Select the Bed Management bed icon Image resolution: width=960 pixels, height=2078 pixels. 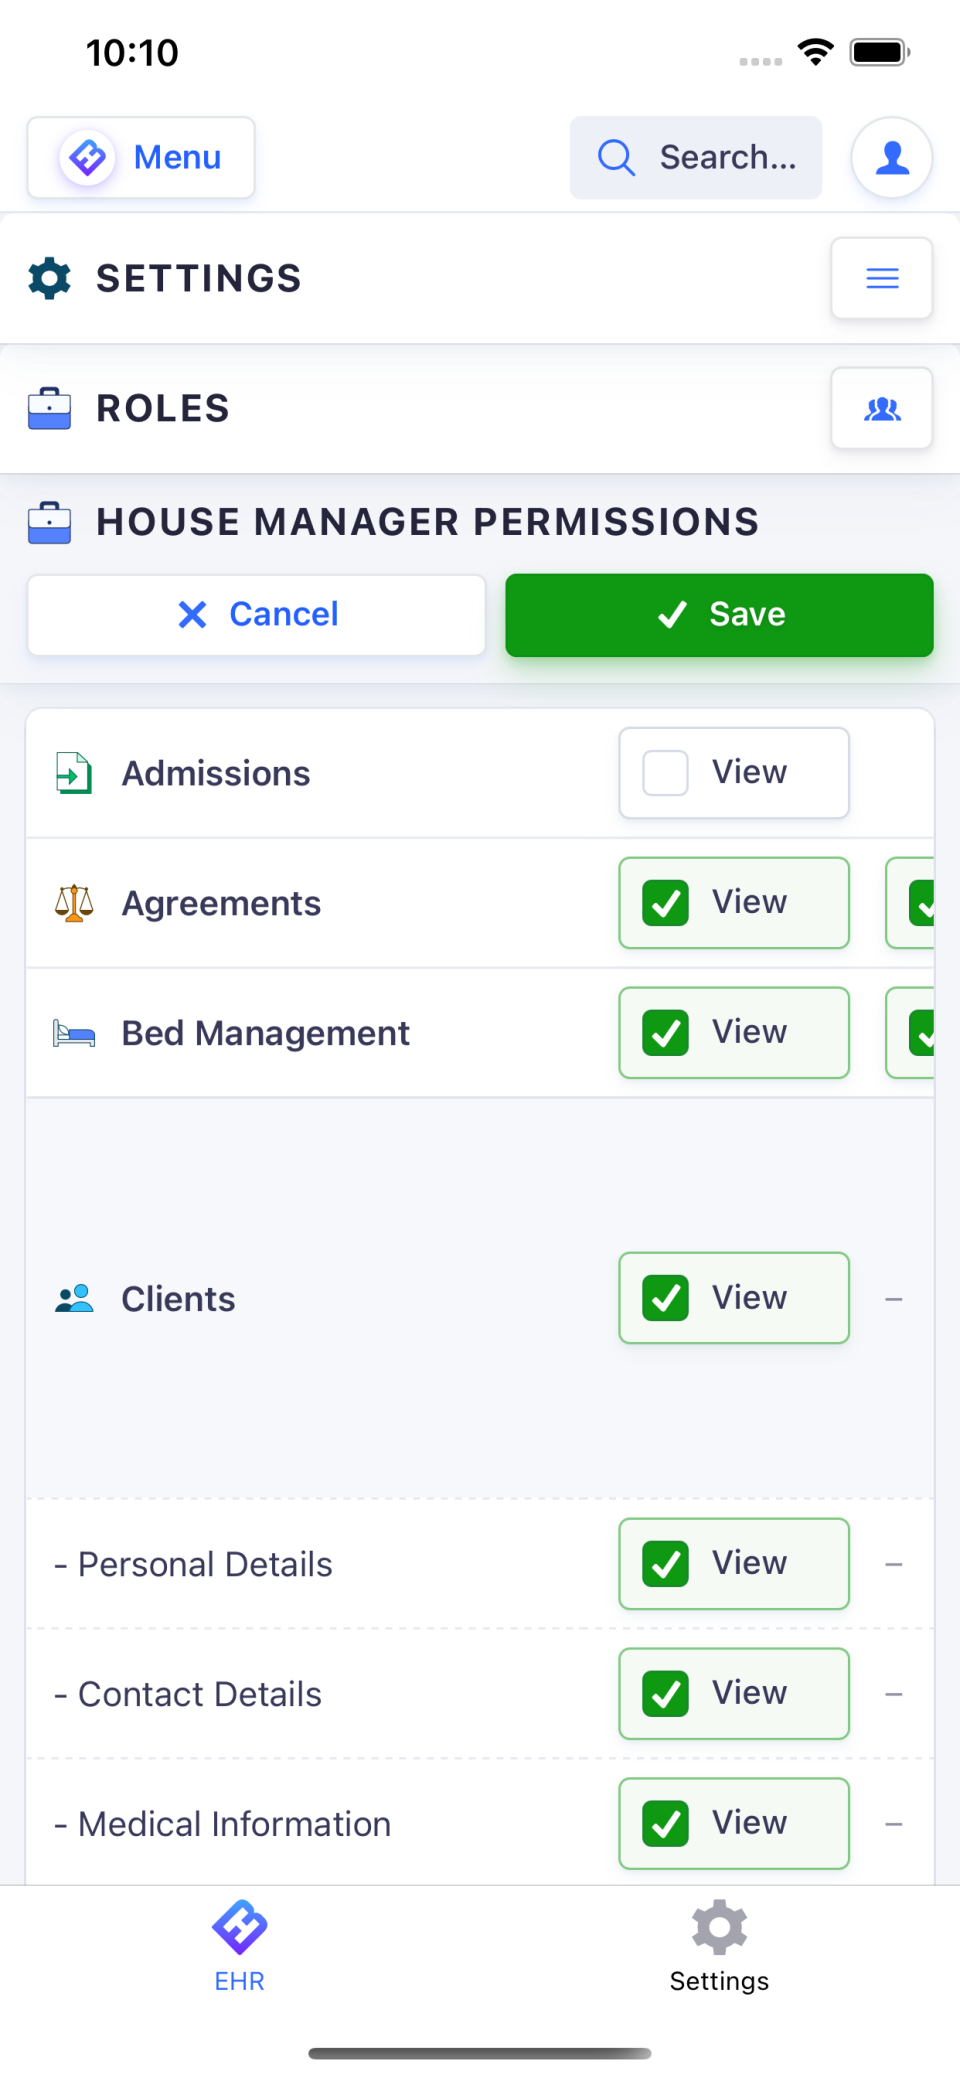pyautogui.click(x=74, y=1033)
